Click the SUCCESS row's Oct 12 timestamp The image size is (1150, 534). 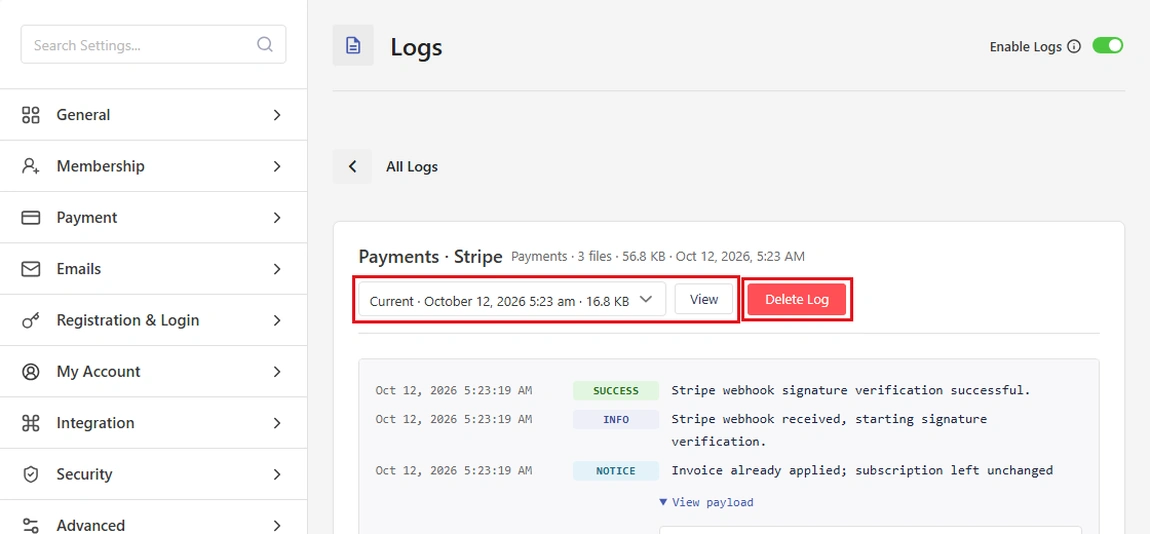454,390
